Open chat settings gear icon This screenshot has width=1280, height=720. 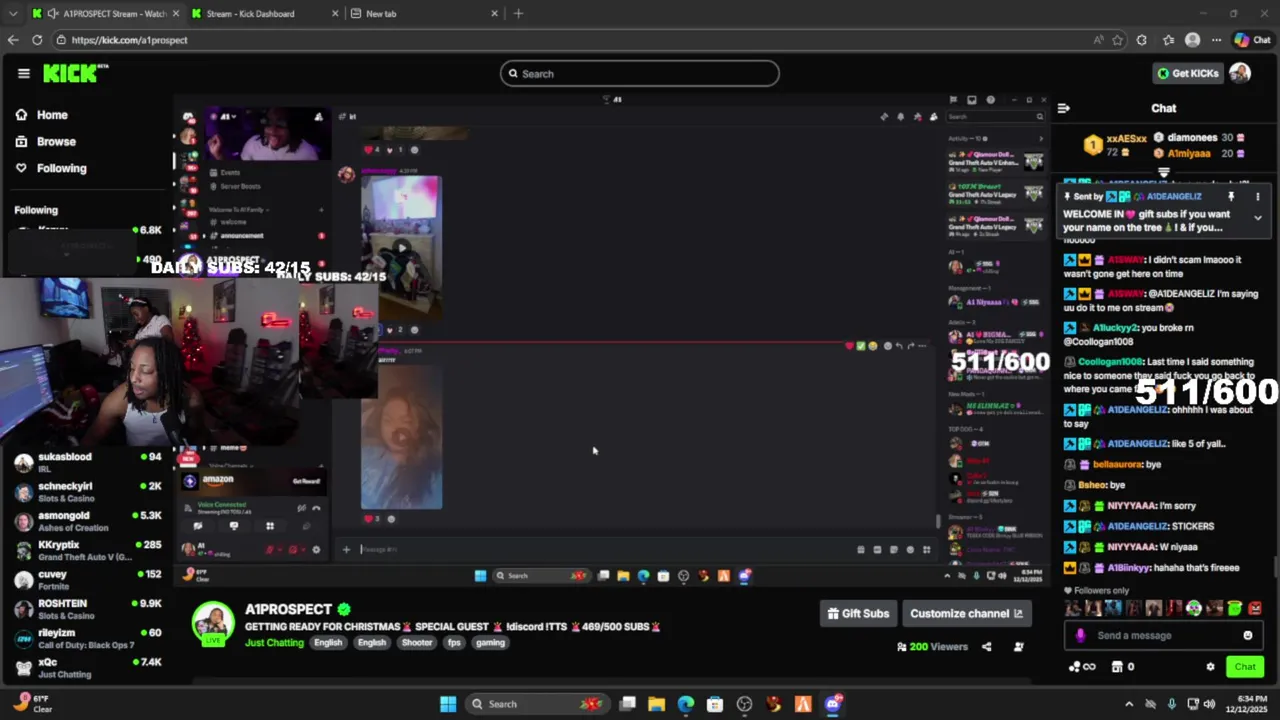pyautogui.click(x=1210, y=667)
